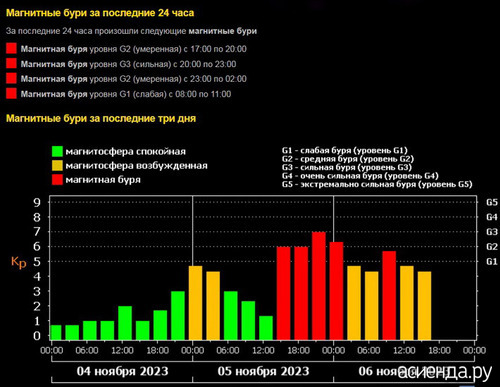This screenshot has height=387, width=500.
Task: Click the red square beside G2 storm 23:00–02:00
Action: point(11,78)
